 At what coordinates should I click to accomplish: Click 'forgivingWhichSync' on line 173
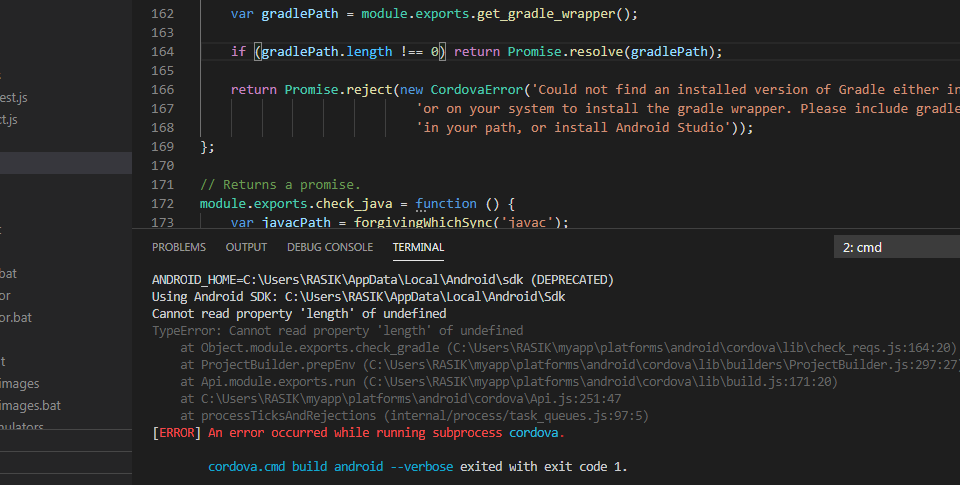[423, 222]
